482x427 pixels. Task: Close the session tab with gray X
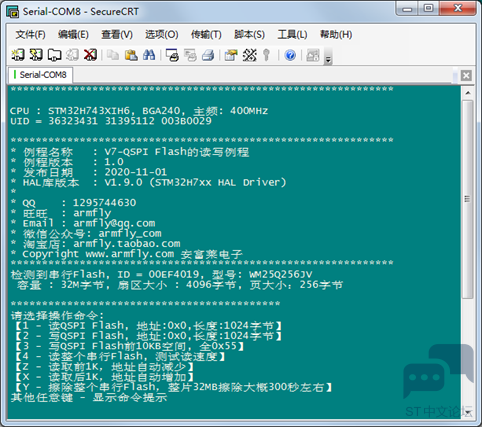point(466,76)
